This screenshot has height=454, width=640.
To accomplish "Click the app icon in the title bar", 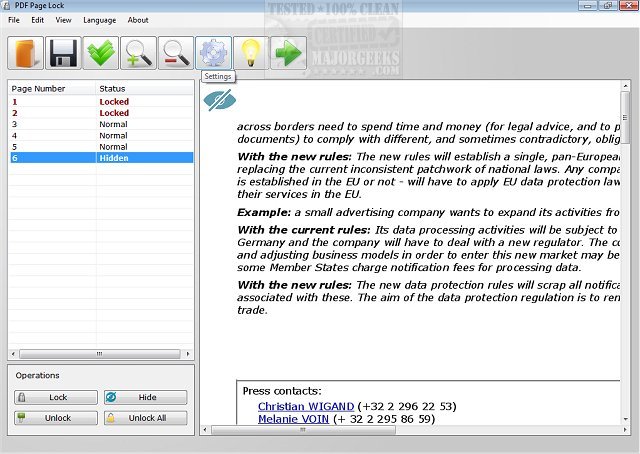I will 6,5.
